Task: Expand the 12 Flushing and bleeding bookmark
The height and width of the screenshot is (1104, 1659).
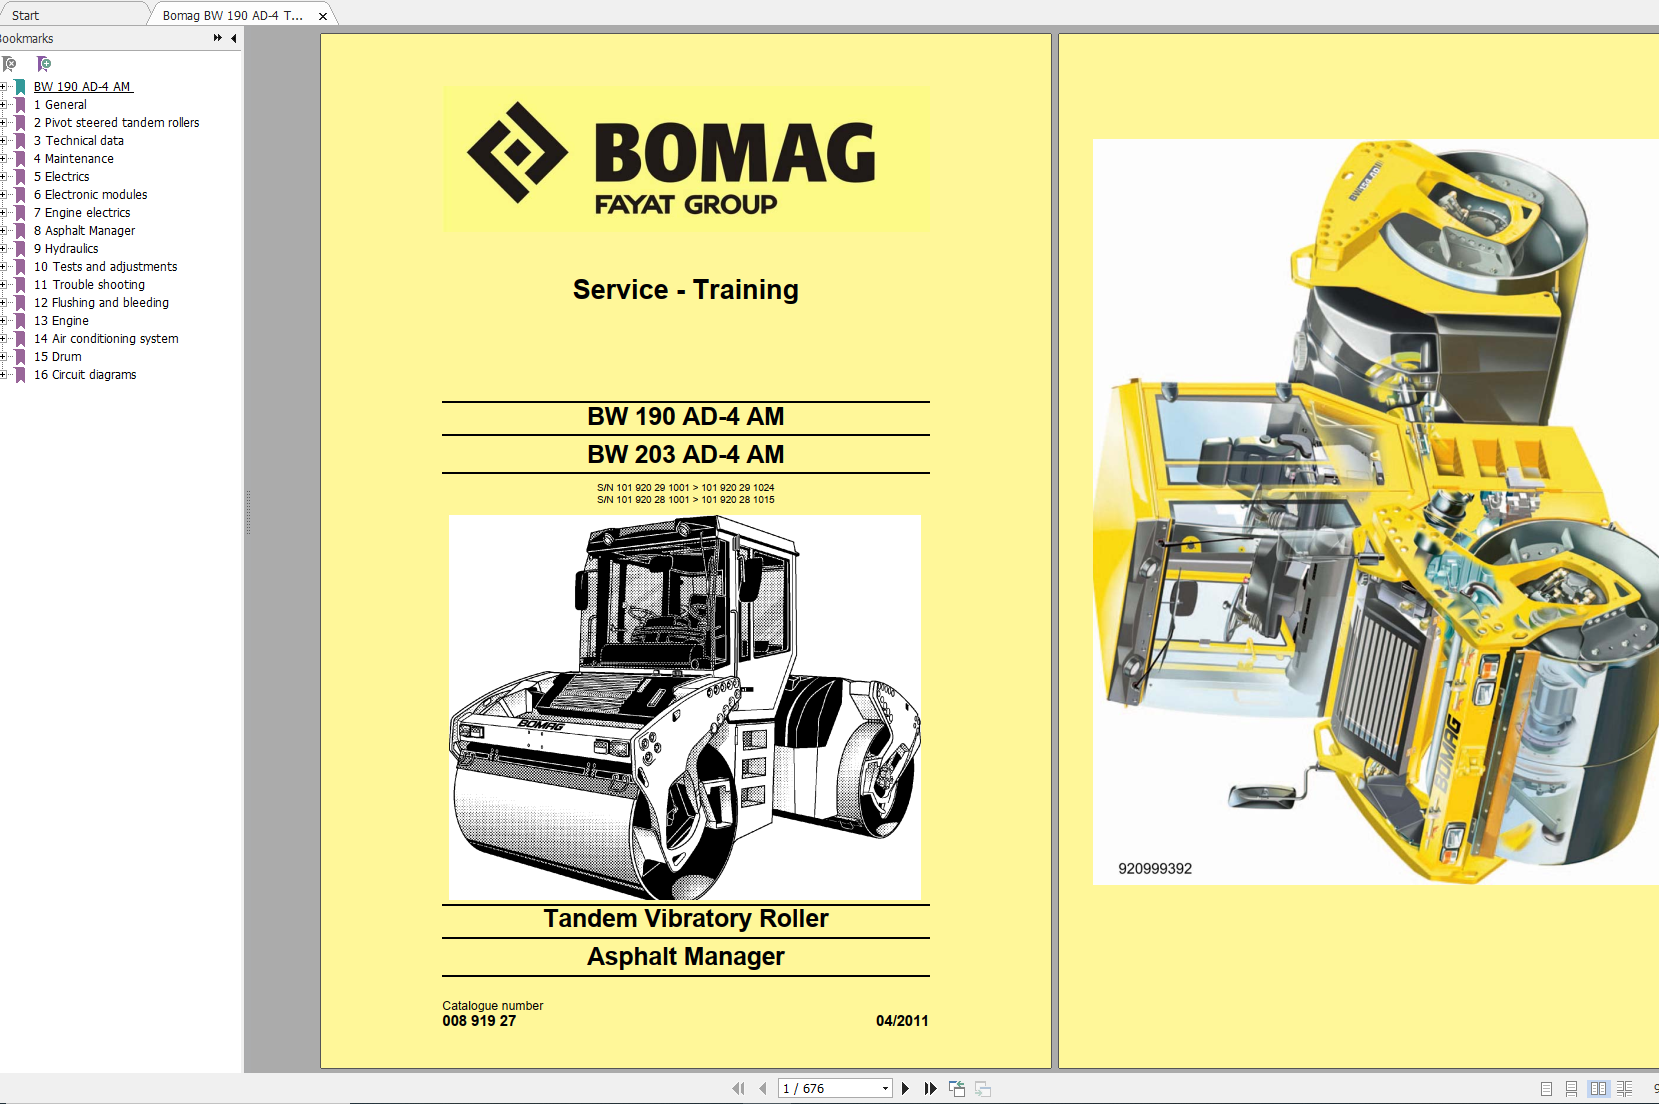Action: point(3,303)
